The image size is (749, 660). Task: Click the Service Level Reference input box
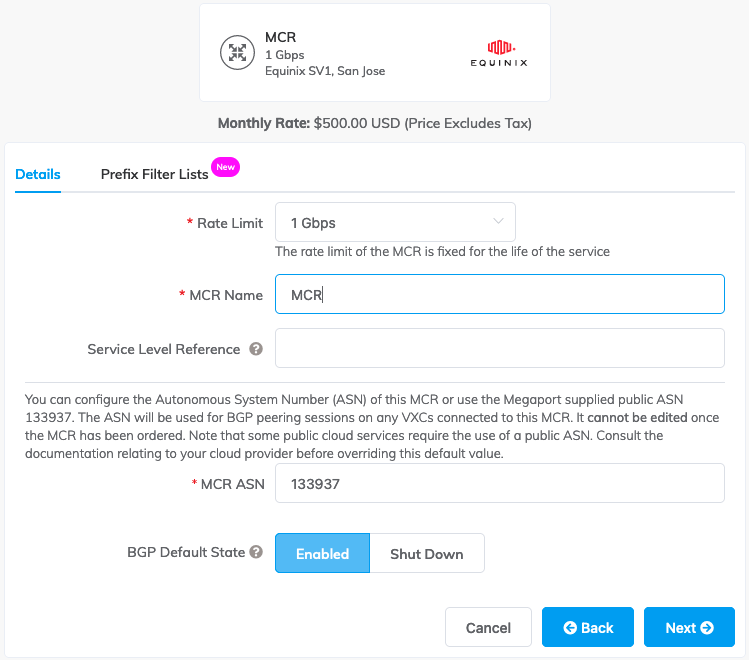(499, 348)
